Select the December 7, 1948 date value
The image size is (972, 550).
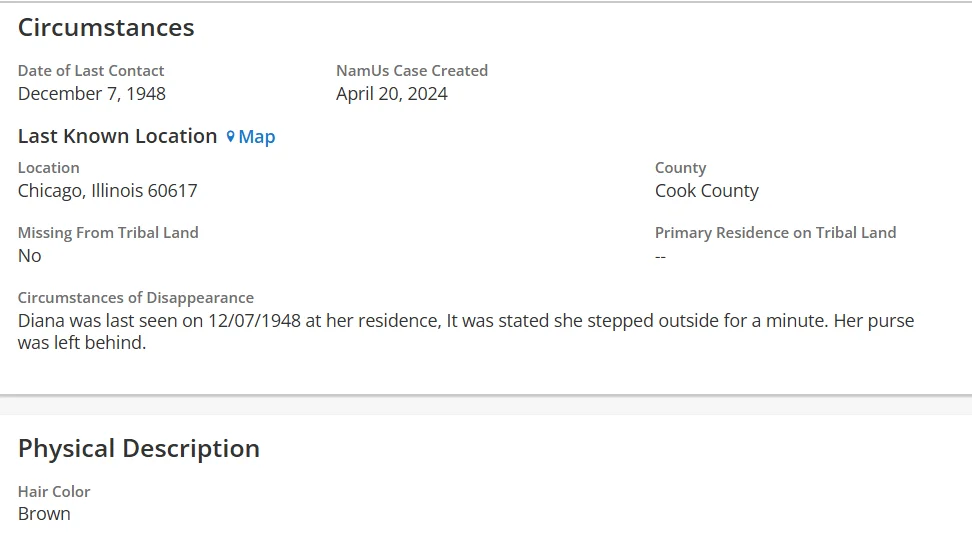tap(92, 94)
